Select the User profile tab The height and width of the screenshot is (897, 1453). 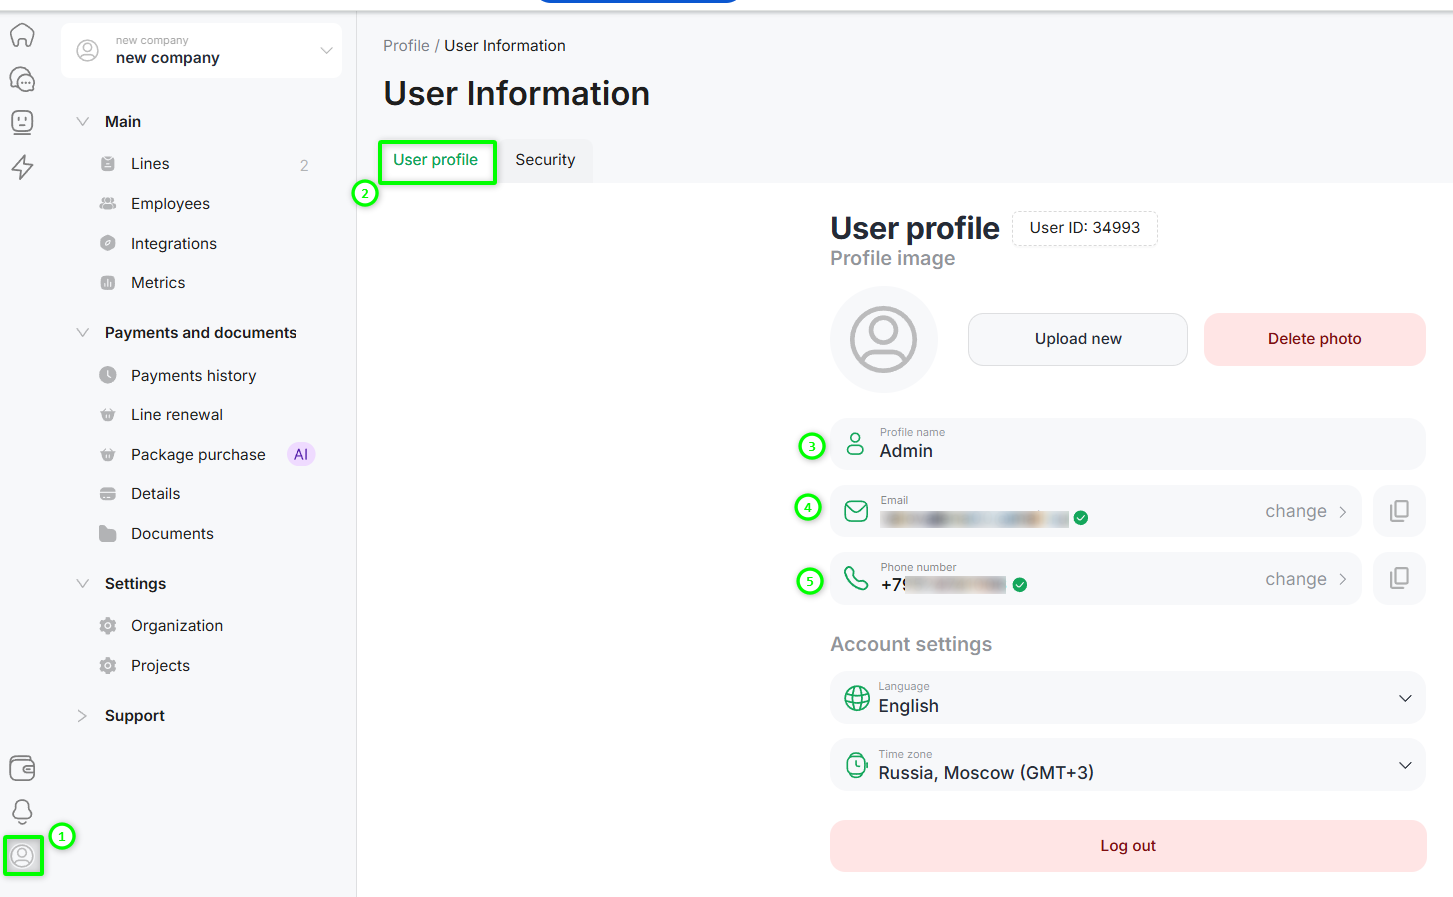point(436,160)
